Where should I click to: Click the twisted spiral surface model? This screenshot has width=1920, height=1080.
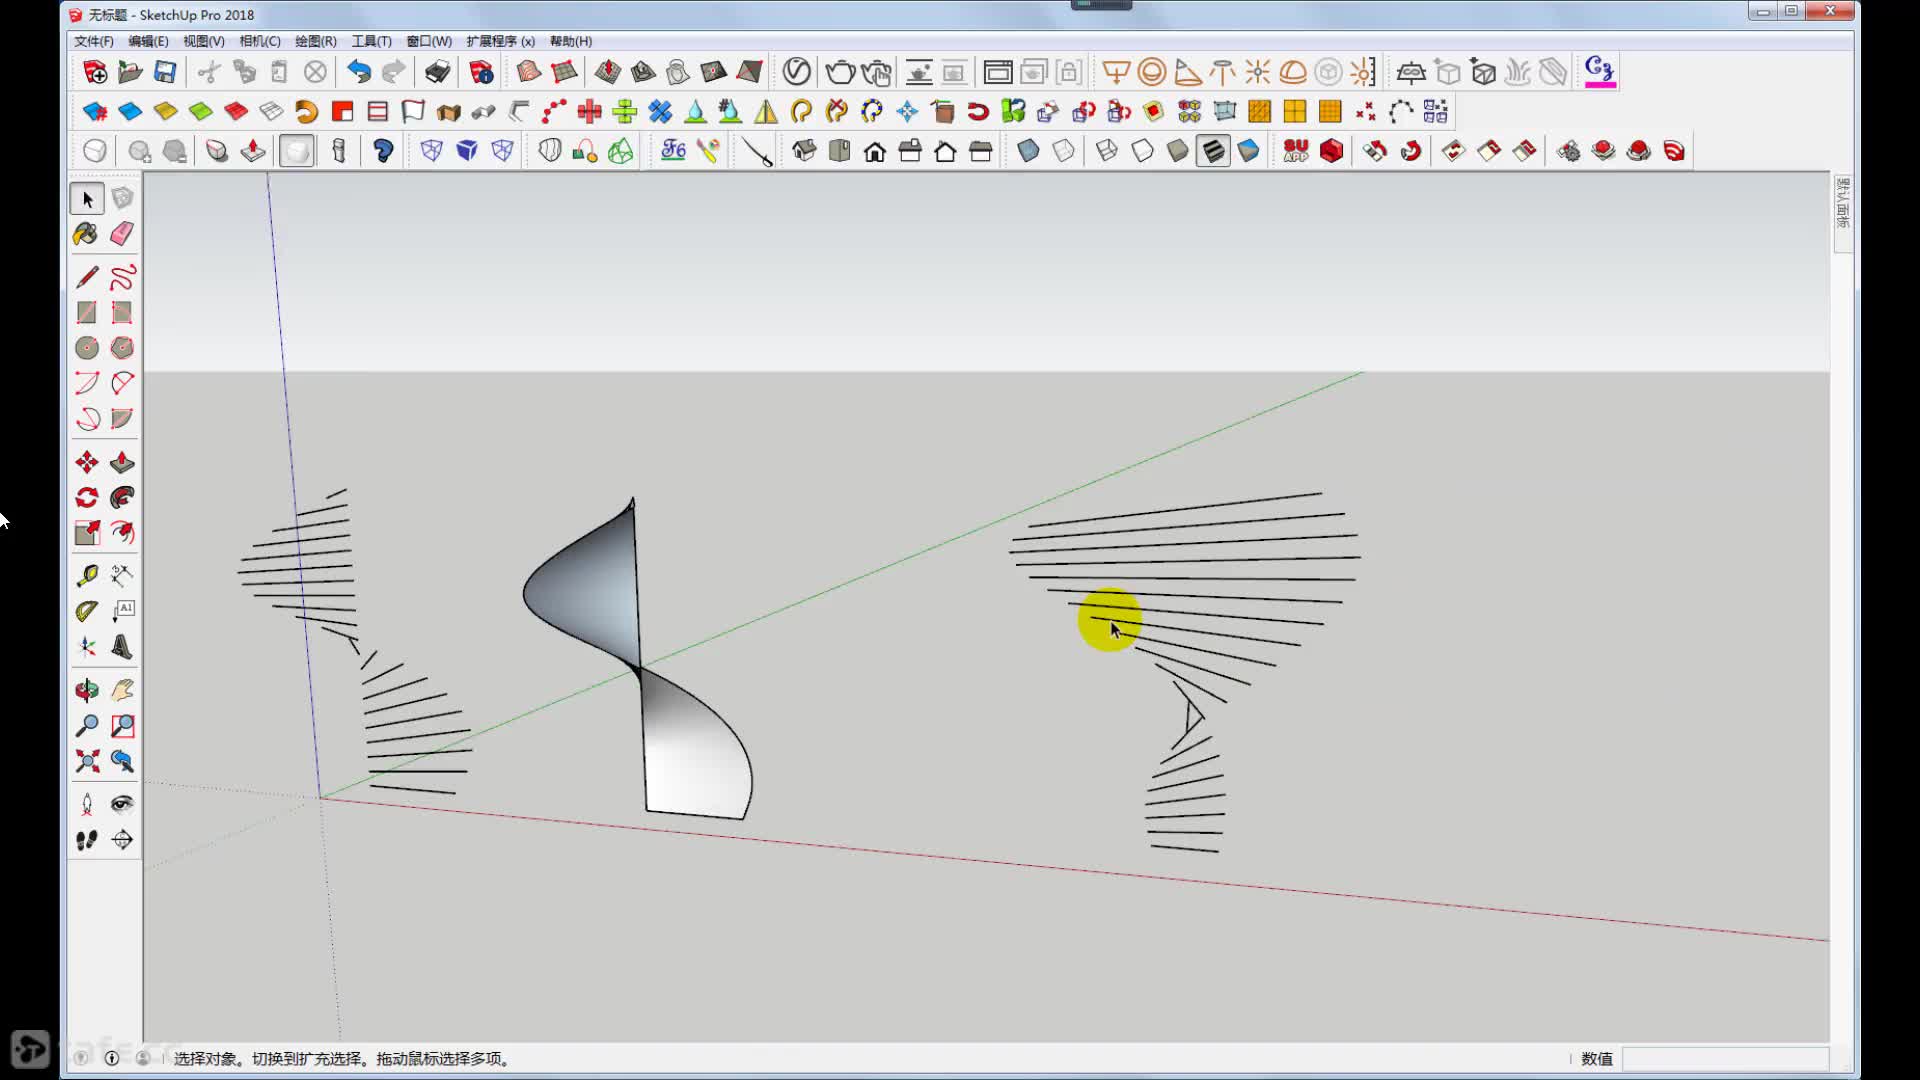(x=637, y=660)
